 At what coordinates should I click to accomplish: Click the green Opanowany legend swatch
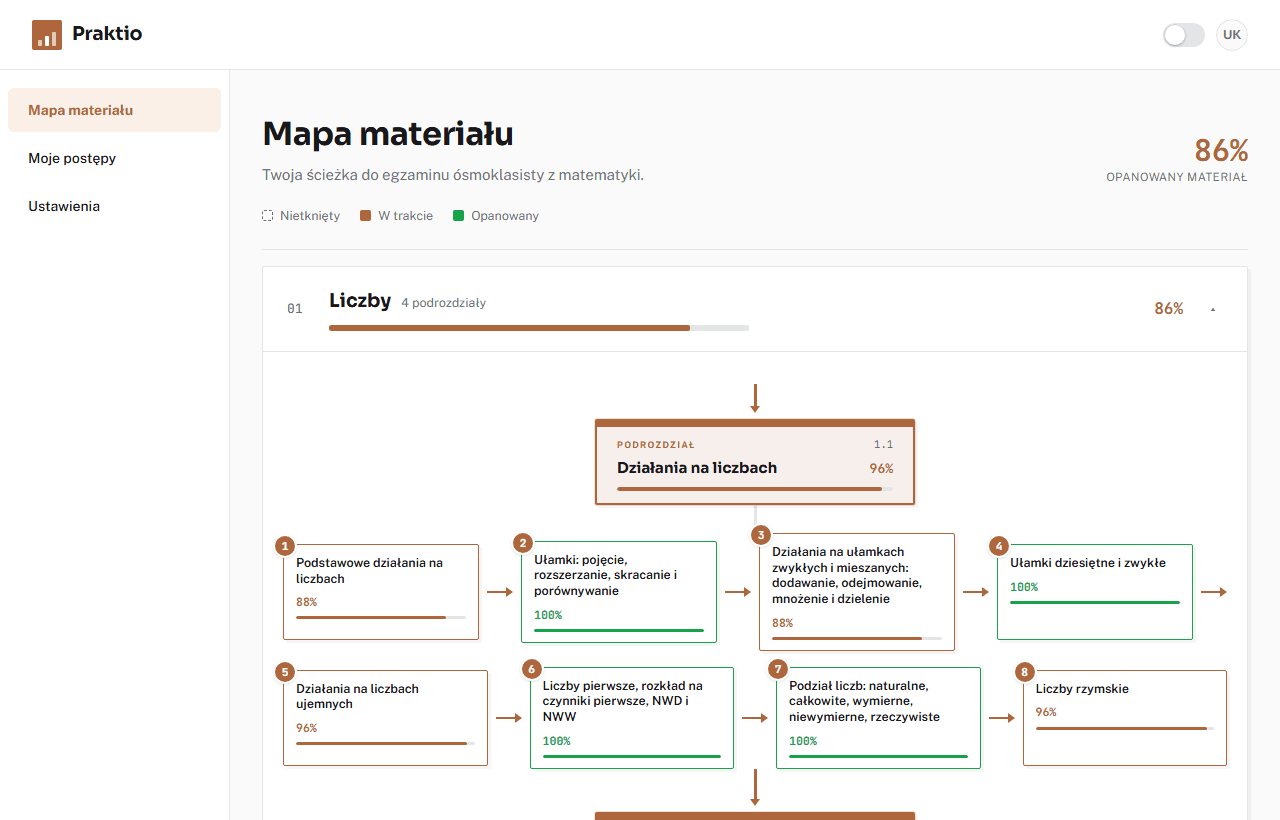point(458,215)
